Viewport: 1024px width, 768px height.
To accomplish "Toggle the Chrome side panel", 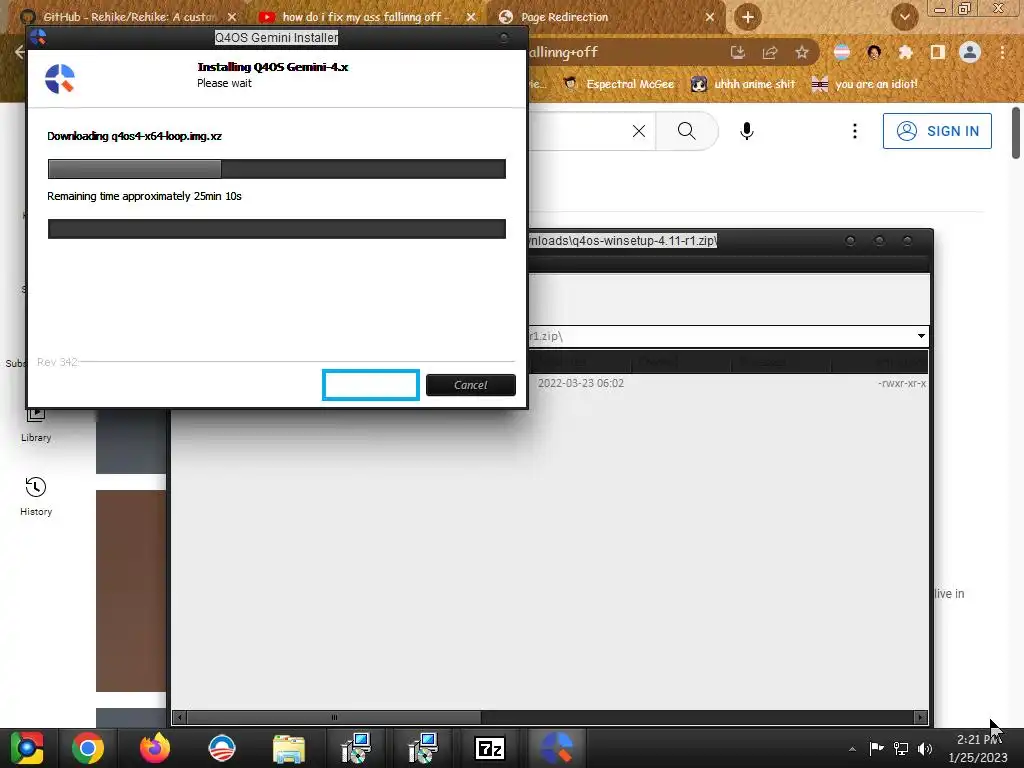I will coord(938,52).
